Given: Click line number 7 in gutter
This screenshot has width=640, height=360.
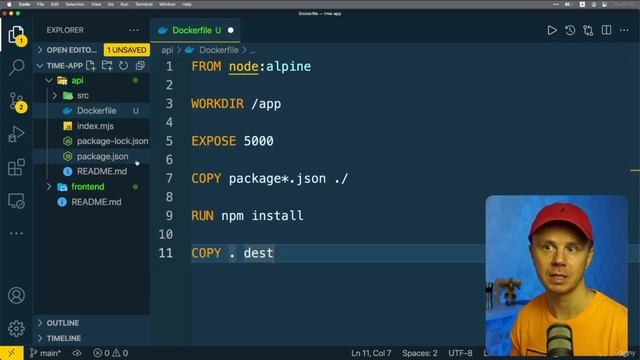Looking at the screenshot, I should pos(169,178).
